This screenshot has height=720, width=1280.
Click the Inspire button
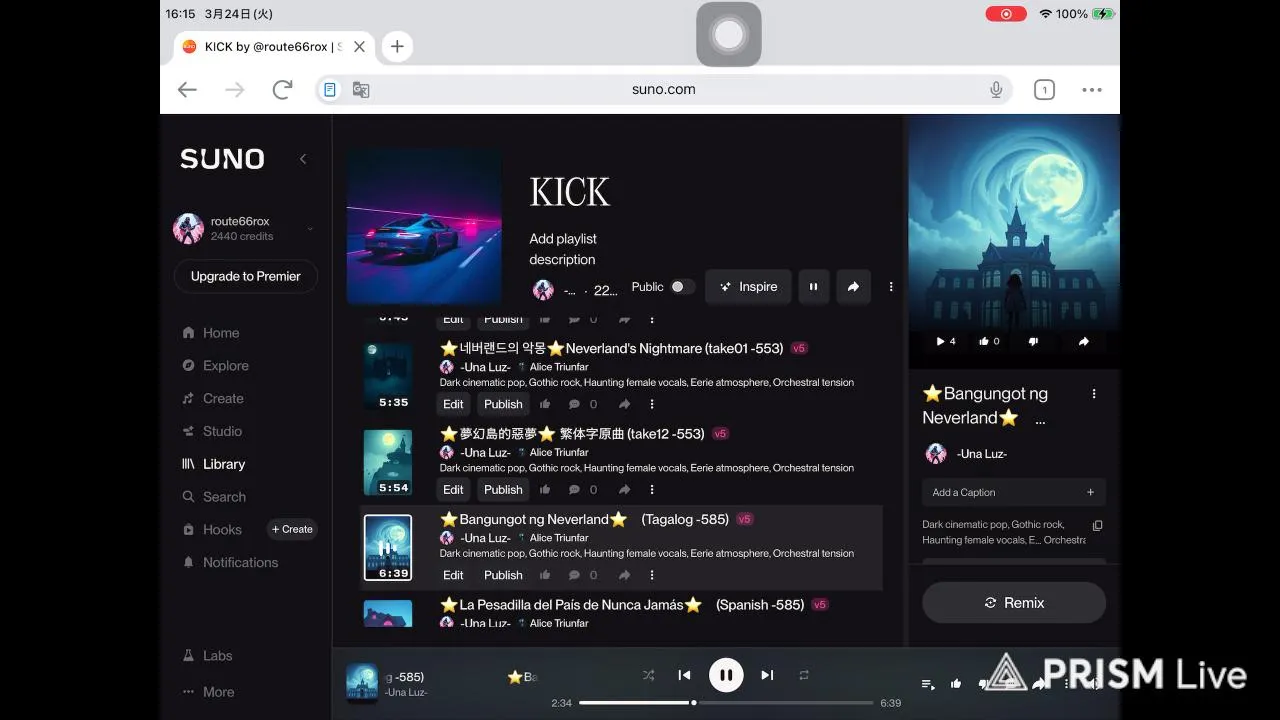pyautogui.click(x=748, y=287)
